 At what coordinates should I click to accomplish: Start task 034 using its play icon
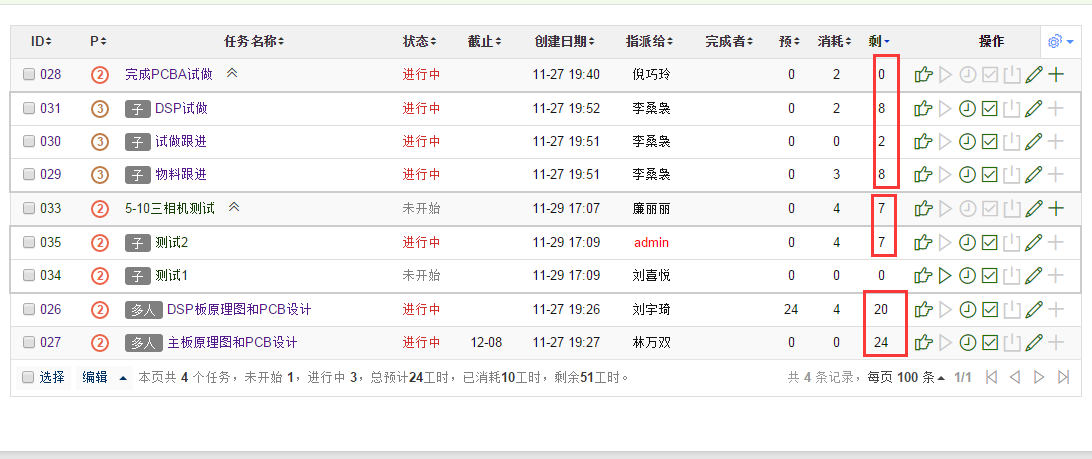tap(945, 275)
